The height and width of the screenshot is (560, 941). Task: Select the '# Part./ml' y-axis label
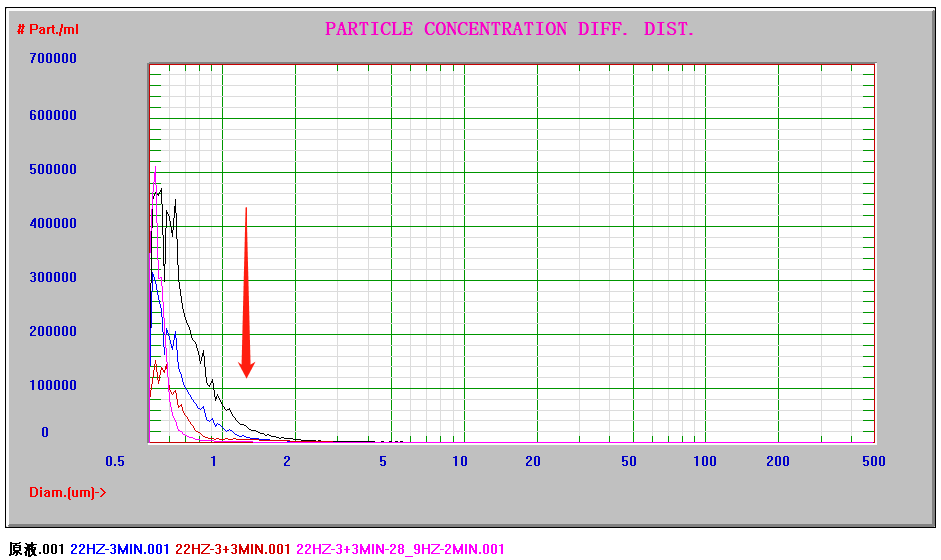pos(48,29)
